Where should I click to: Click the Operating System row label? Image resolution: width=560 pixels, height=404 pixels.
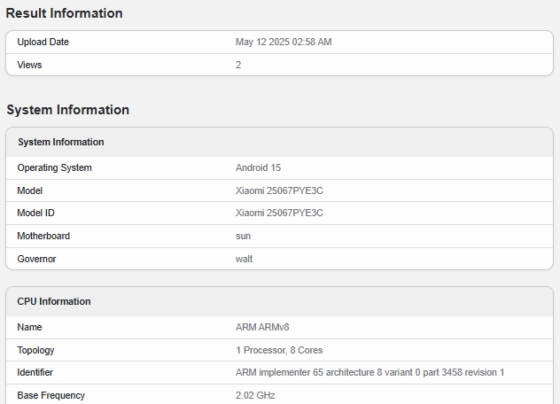pos(55,168)
